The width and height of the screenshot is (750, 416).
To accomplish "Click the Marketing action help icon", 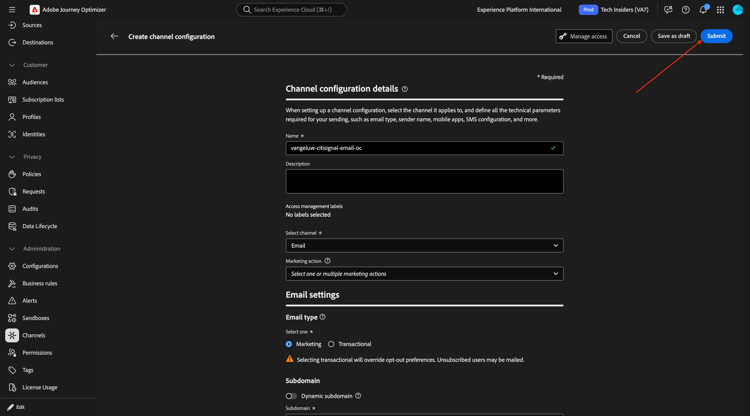I will (x=327, y=261).
